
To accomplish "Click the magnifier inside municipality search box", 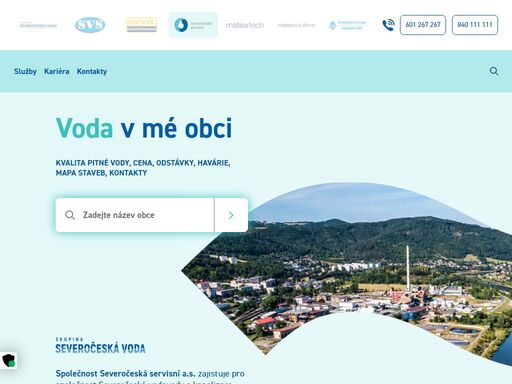I will pos(70,215).
